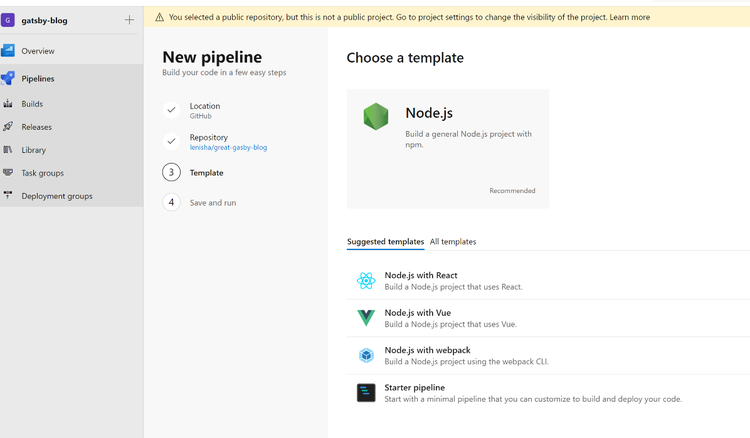
Task: Click the Repository step checkmark circle
Action: point(171,142)
